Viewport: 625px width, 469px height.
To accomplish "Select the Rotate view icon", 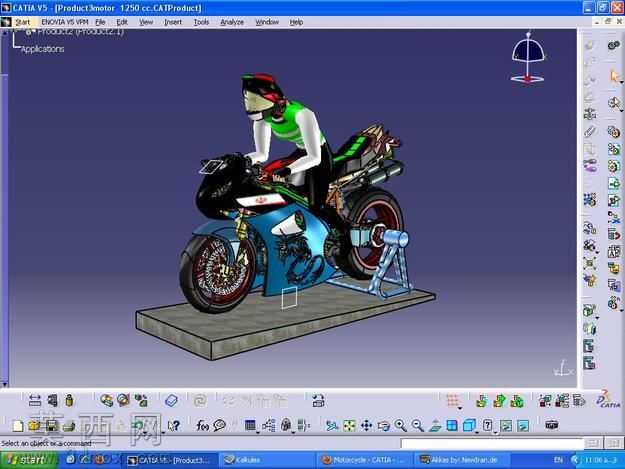I will point(383,426).
